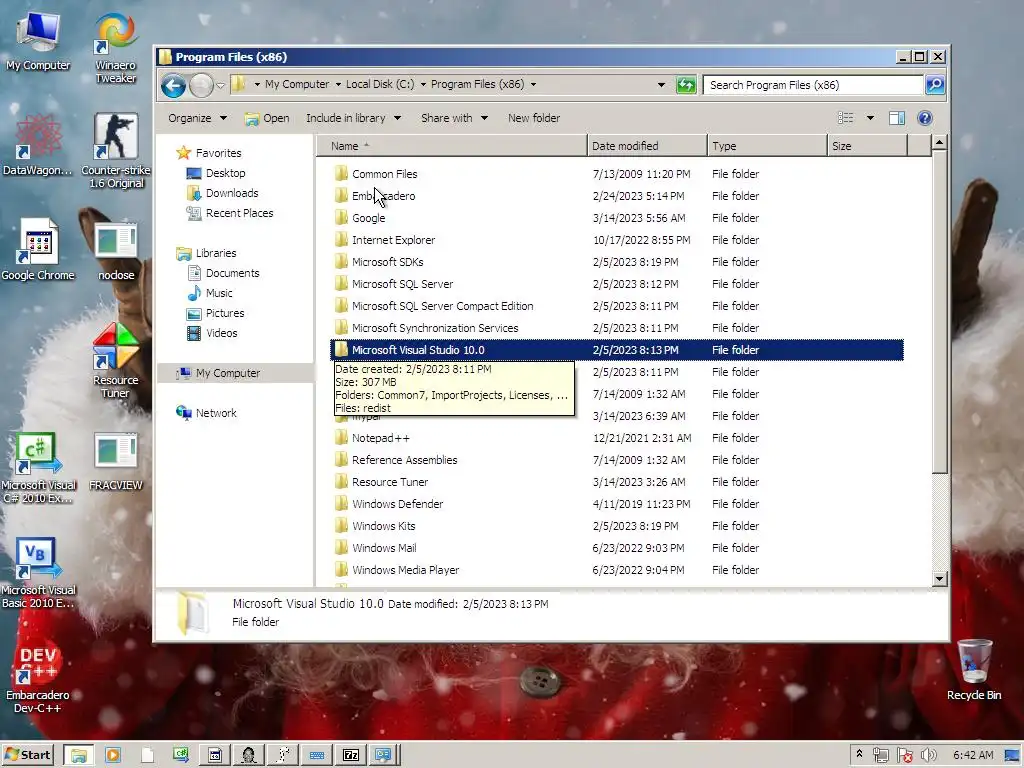Expand the My Computer breadcrumb arrow

pyautogui.click(x=338, y=84)
